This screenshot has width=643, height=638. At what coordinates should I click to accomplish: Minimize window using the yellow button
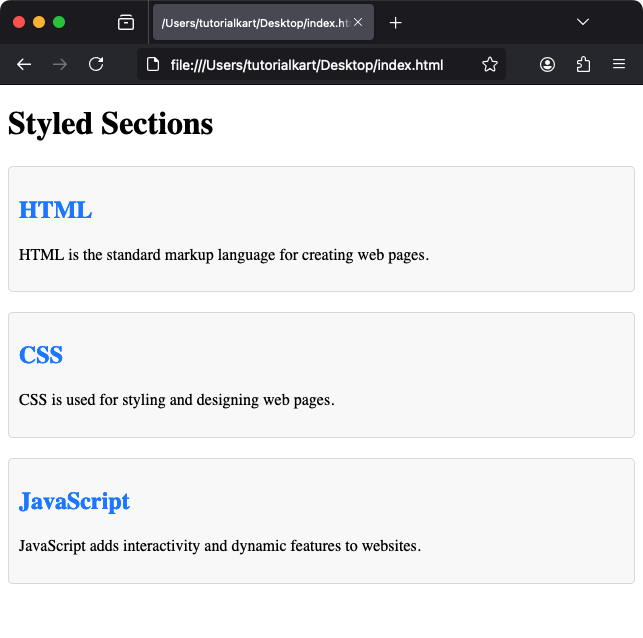coord(39,22)
